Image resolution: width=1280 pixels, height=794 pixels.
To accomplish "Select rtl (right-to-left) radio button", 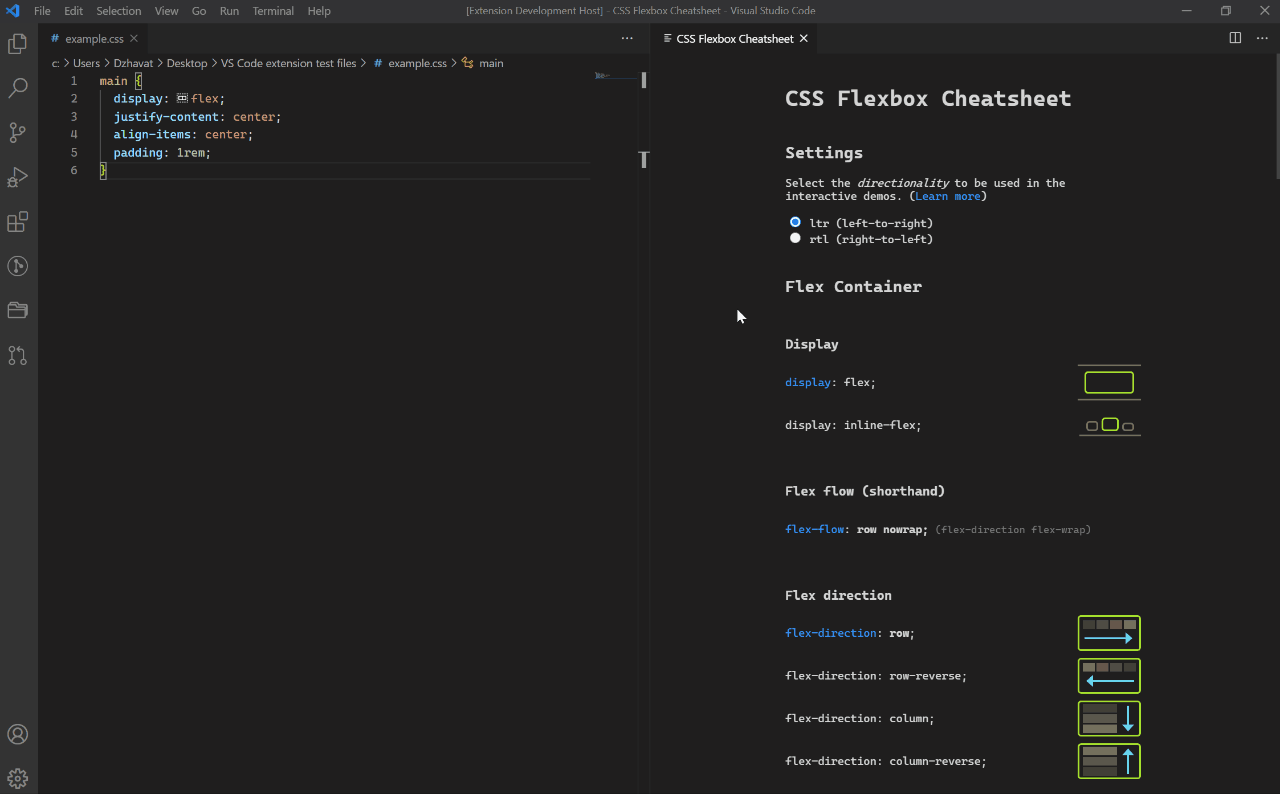I will click(x=795, y=238).
